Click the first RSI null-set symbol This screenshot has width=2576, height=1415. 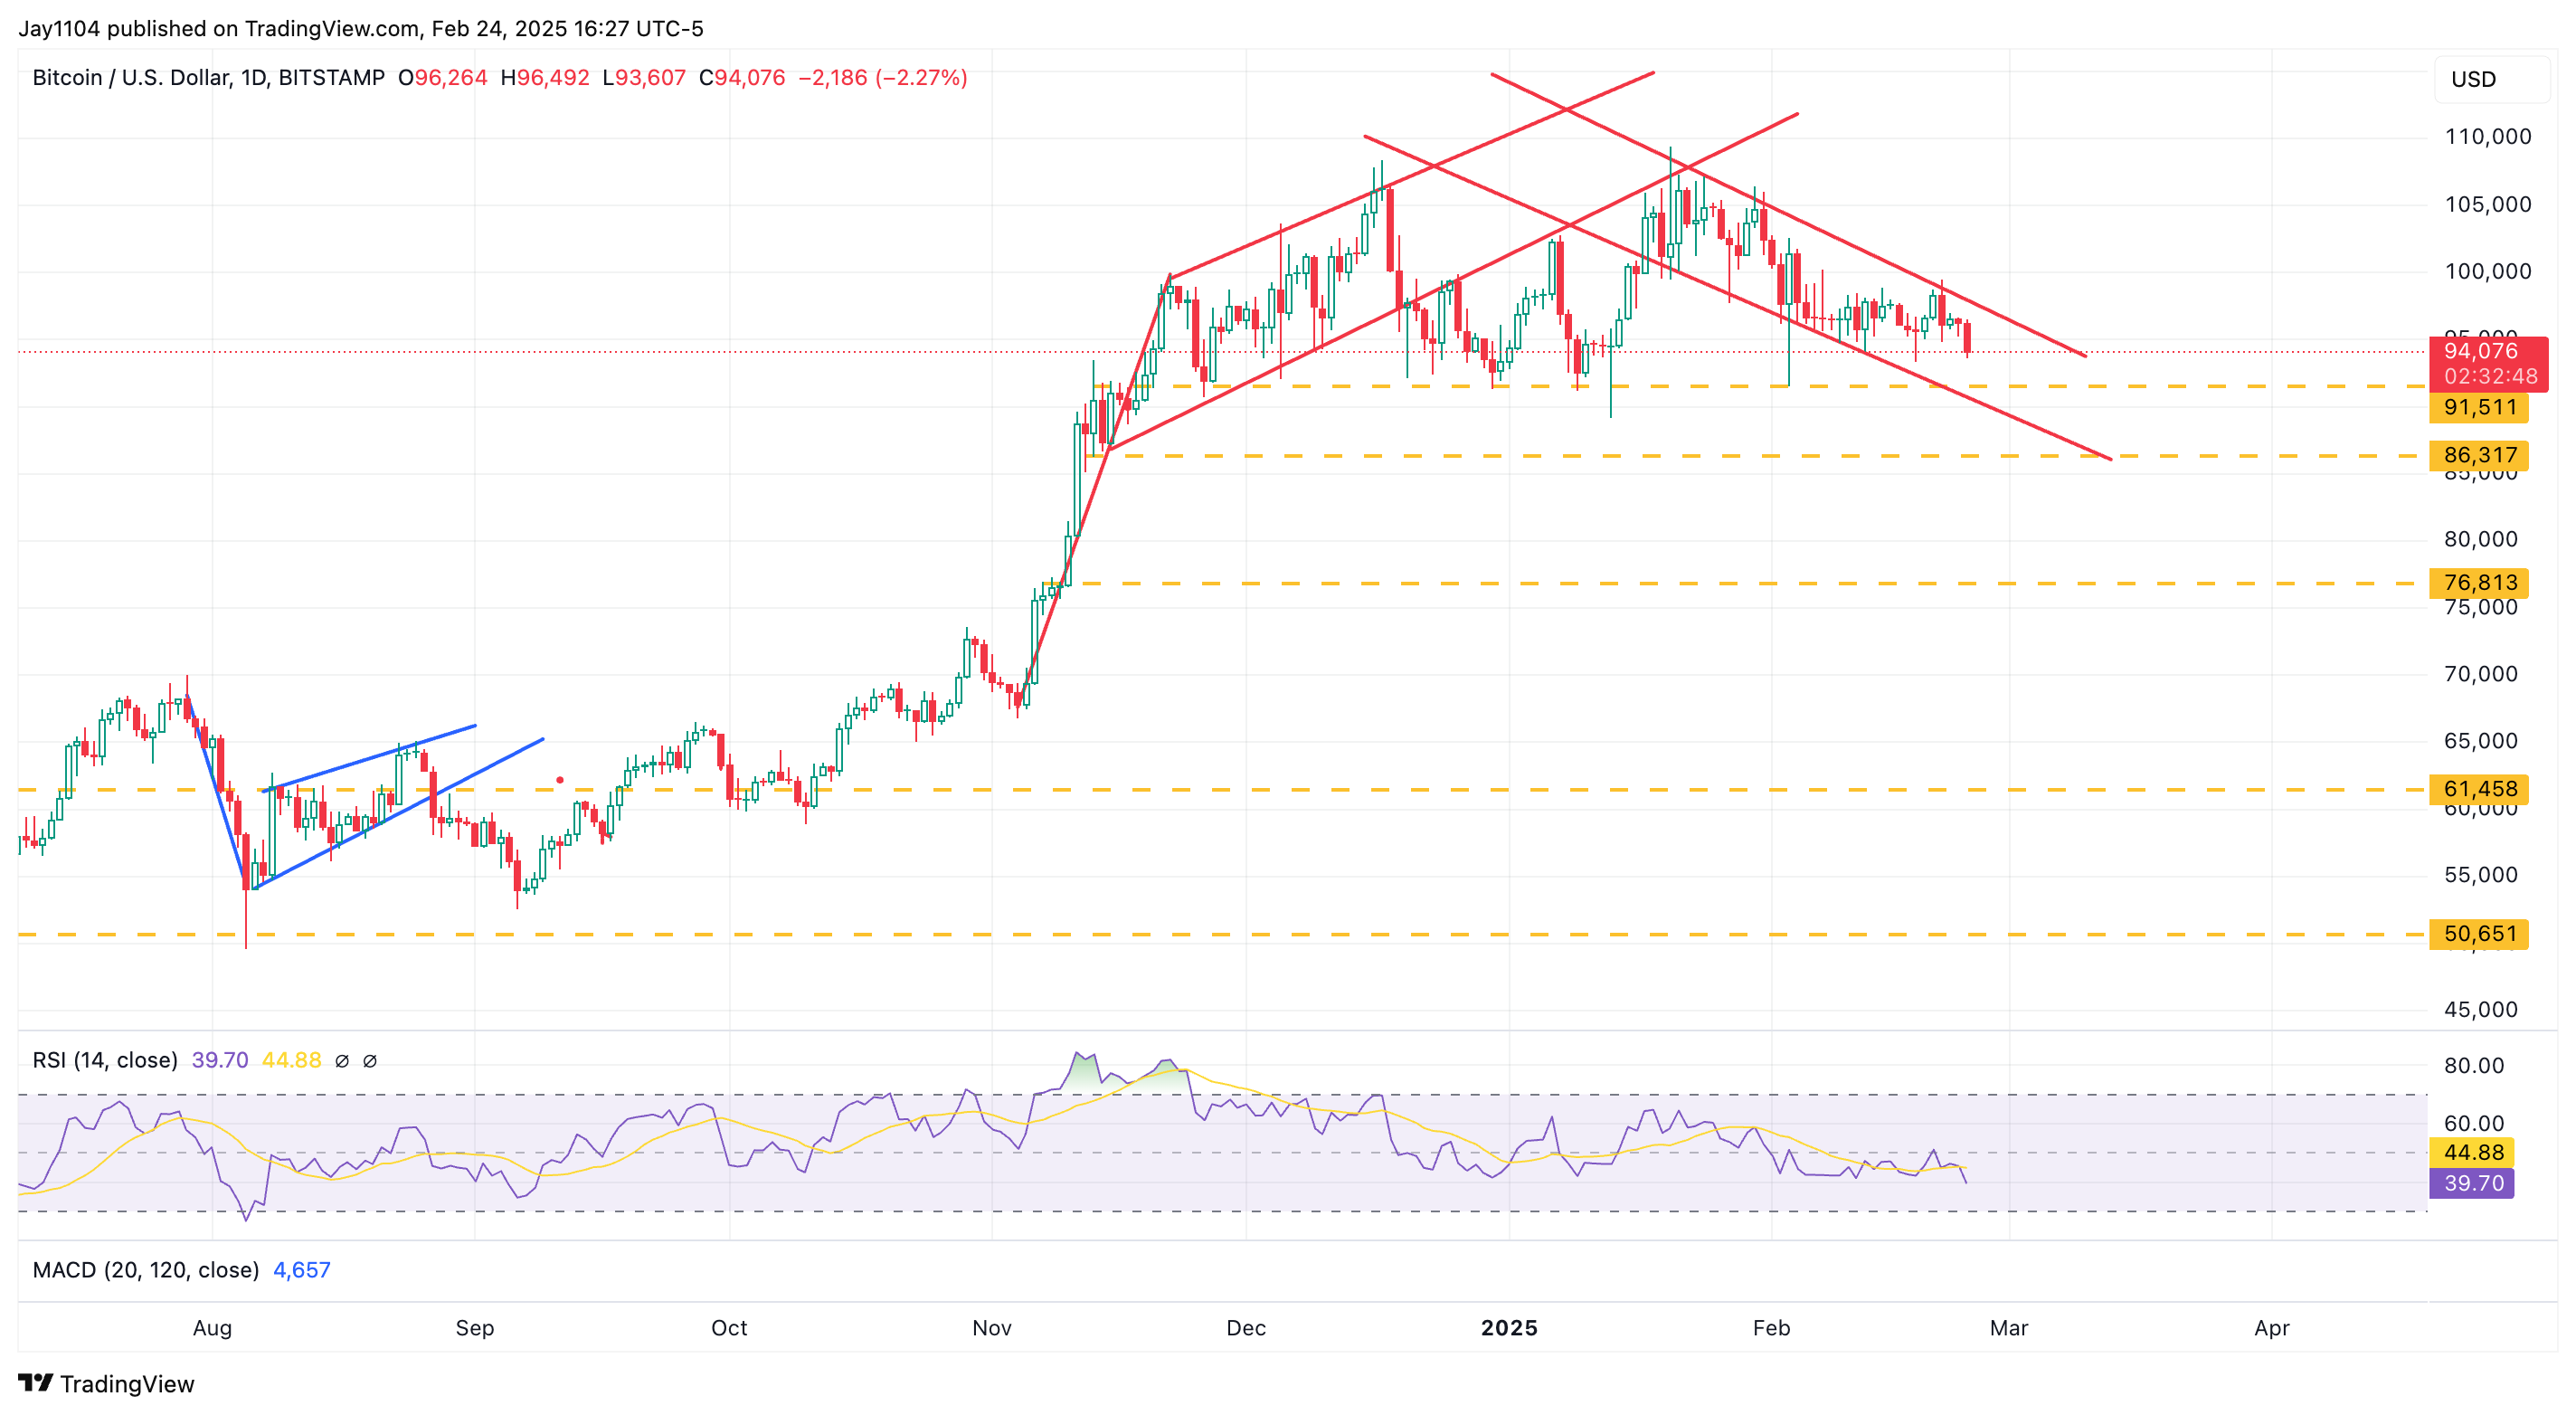click(342, 1061)
